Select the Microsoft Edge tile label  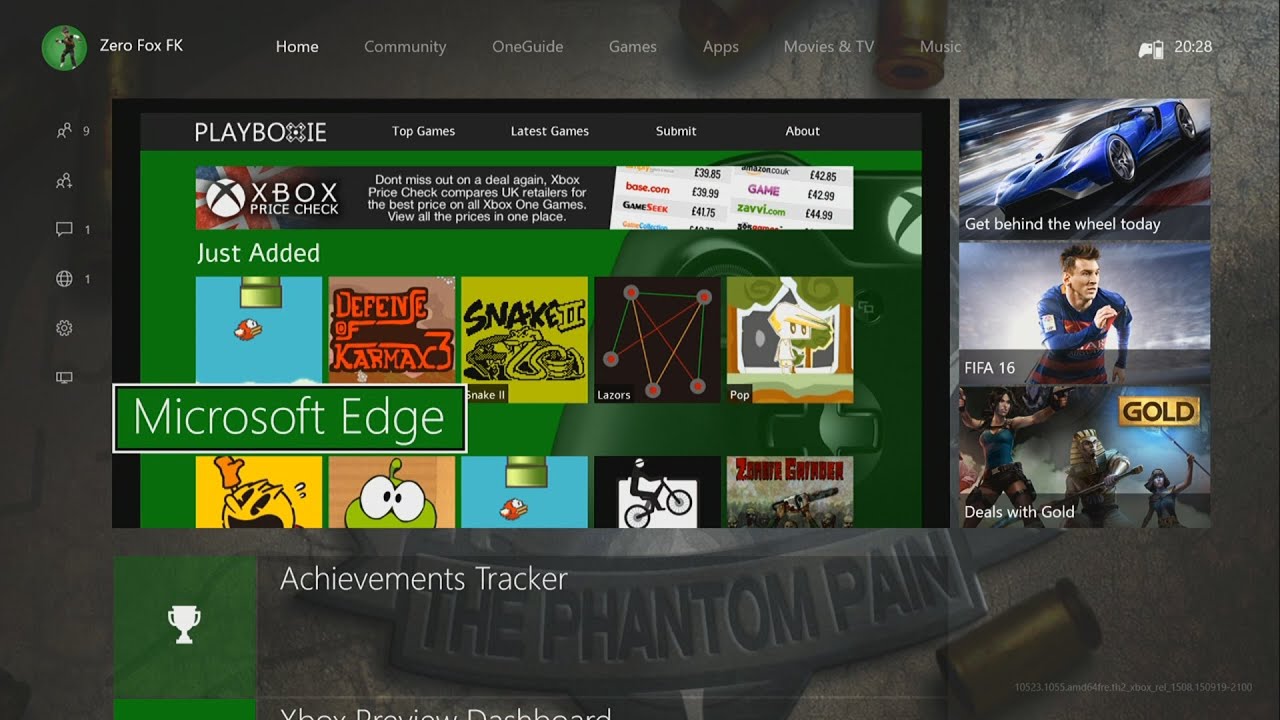pos(289,418)
